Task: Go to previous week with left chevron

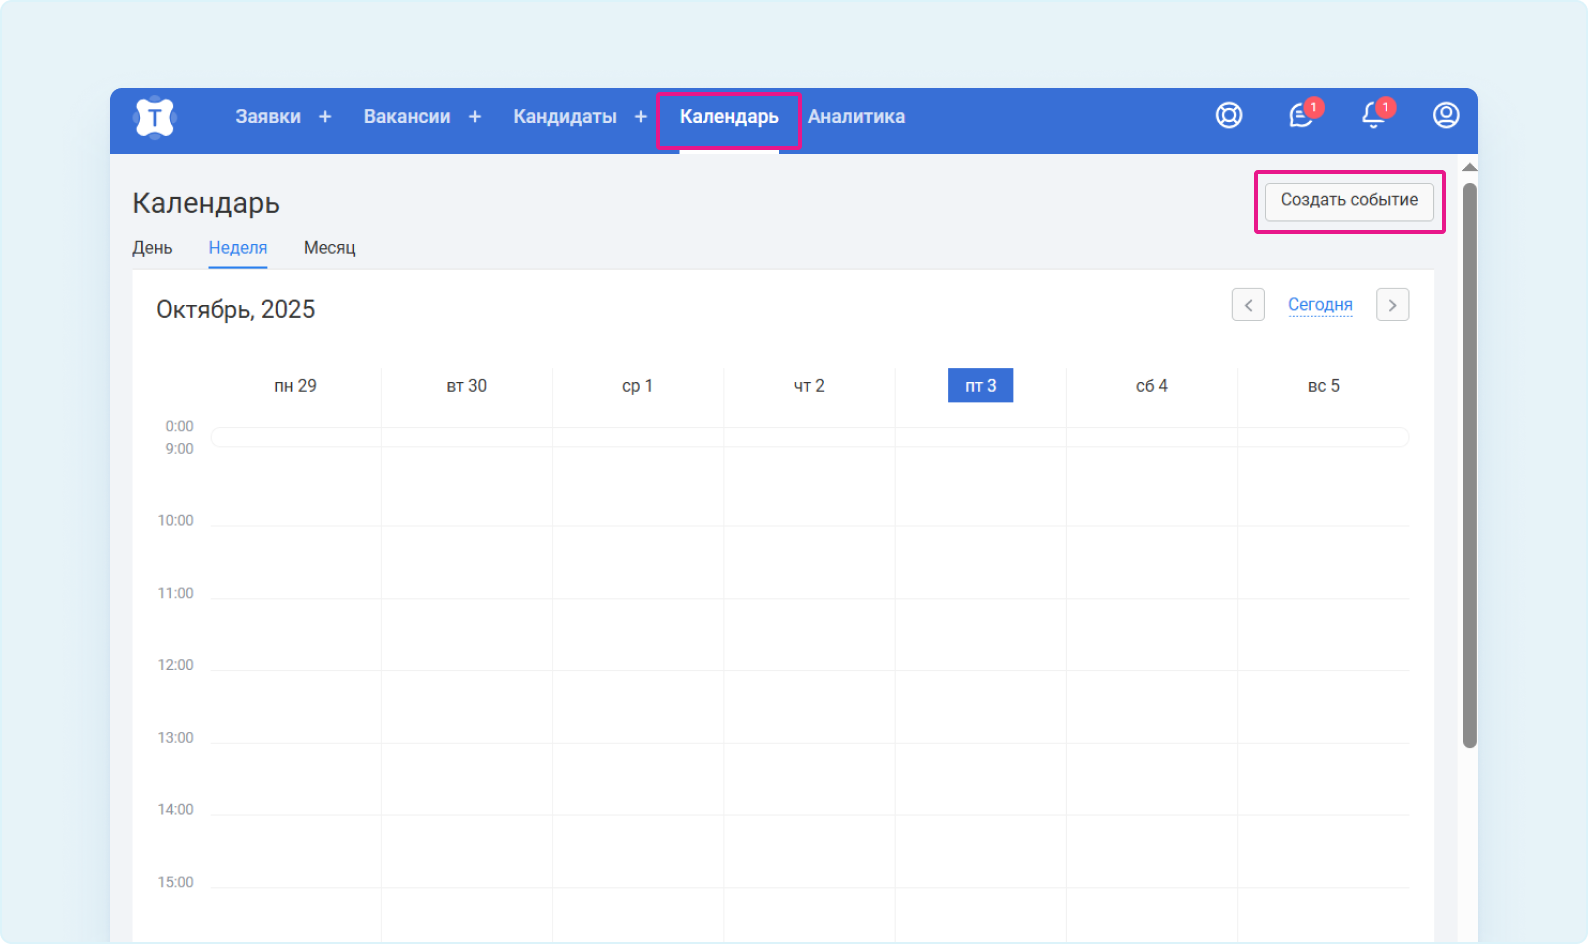Action: [1248, 305]
